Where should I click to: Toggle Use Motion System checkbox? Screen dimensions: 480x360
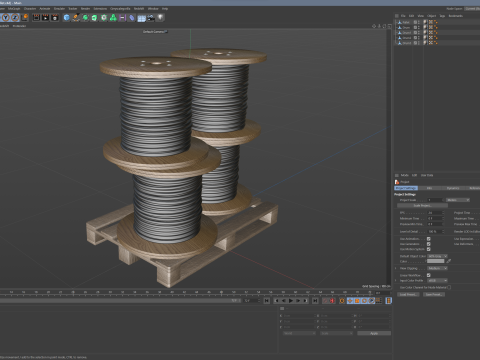429,249
